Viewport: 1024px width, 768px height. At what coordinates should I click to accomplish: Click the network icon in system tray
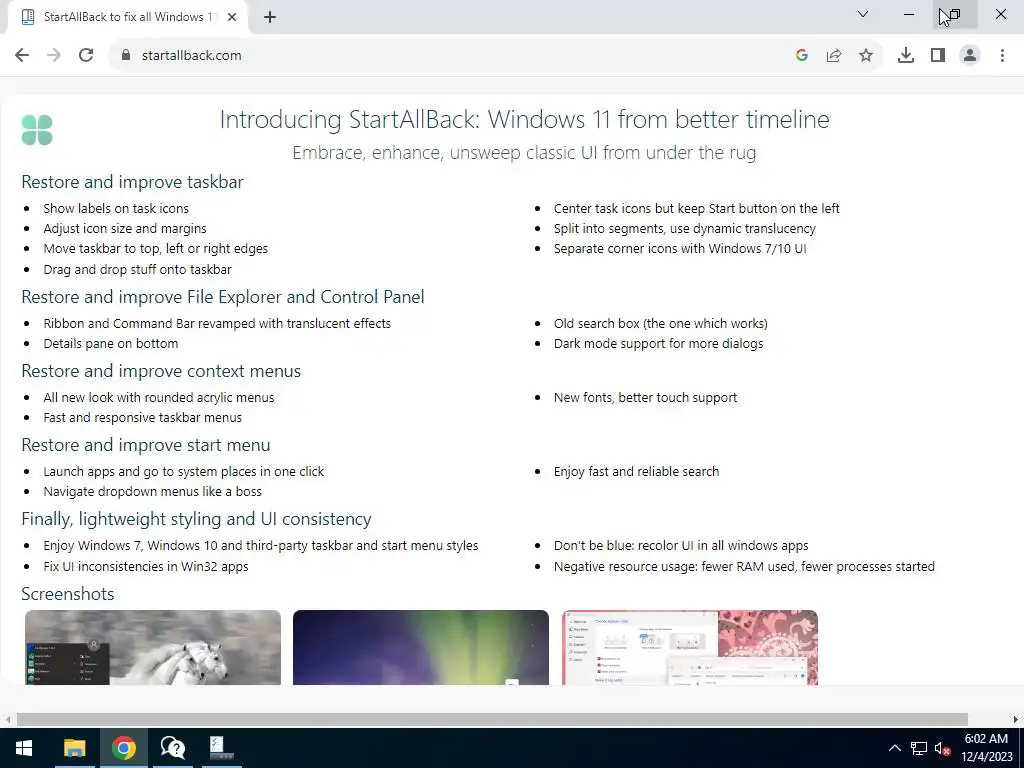click(x=919, y=748)
